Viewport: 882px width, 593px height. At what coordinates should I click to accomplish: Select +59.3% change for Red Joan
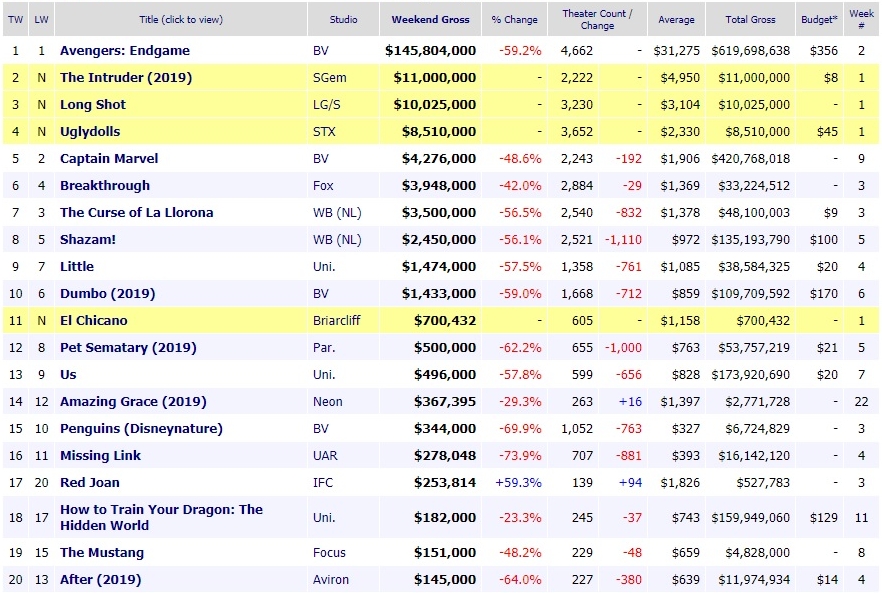click(518, 483)
